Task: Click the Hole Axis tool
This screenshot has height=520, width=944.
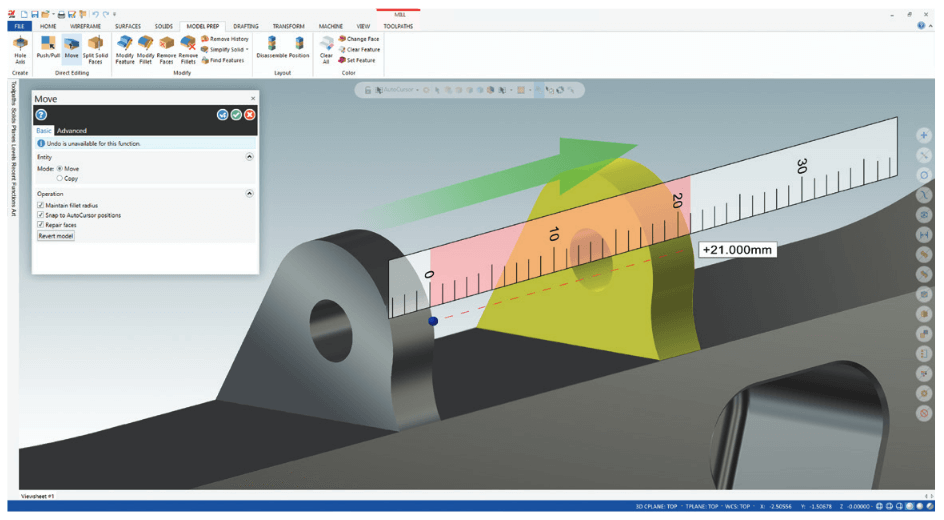Action: tap(21, 48)
